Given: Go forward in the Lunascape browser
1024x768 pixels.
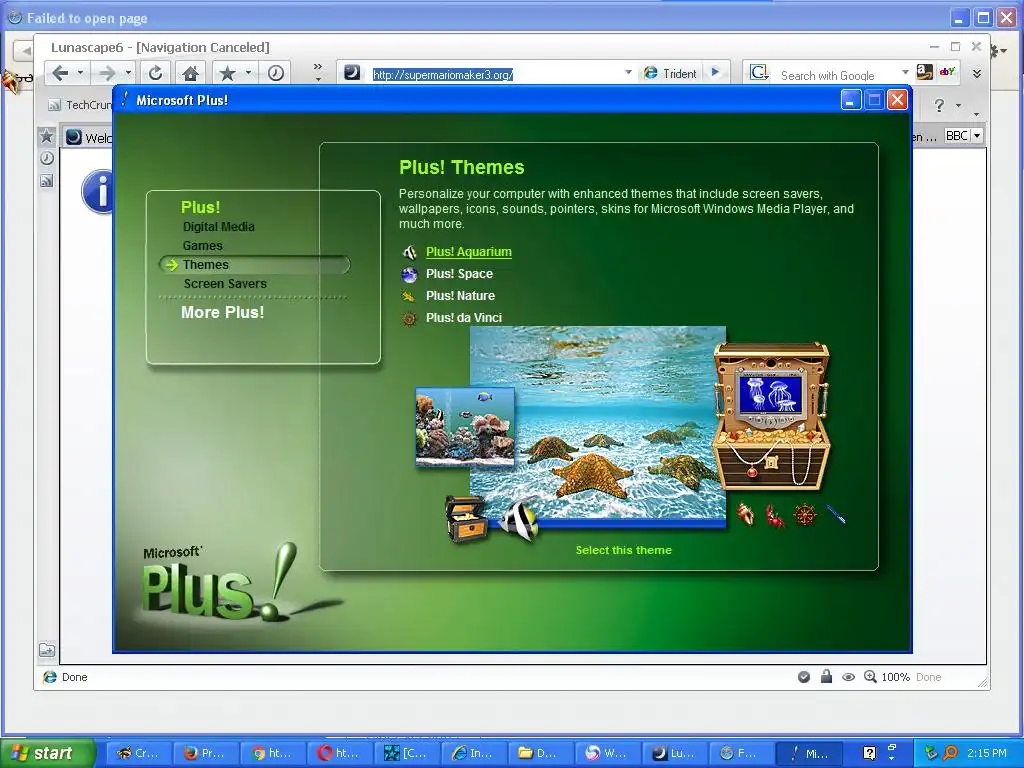Looking at the screenshot, I should point(107,73).
